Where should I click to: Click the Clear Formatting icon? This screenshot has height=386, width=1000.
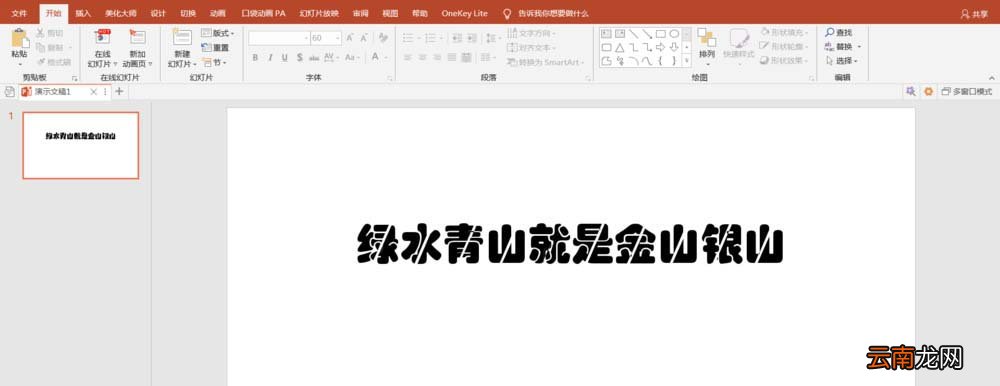click(x=383, y=38)
